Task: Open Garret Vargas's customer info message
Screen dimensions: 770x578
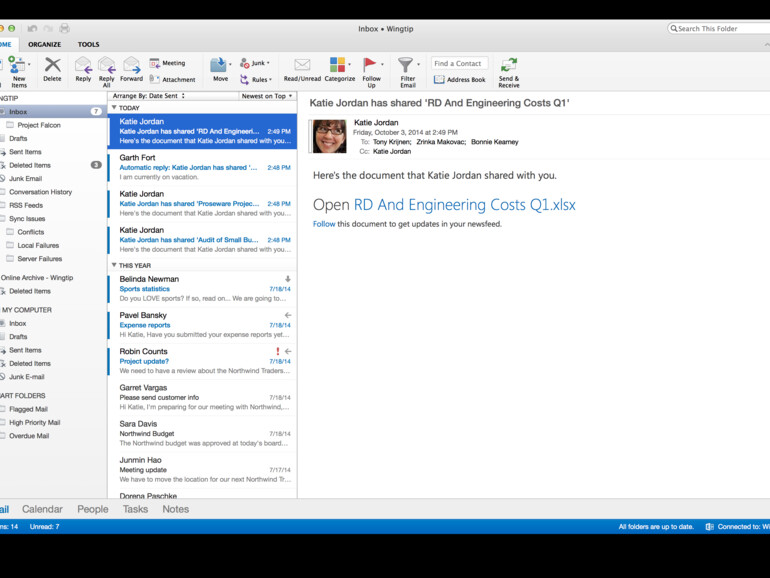Action: pyautogui.click(x=202, y=397)
